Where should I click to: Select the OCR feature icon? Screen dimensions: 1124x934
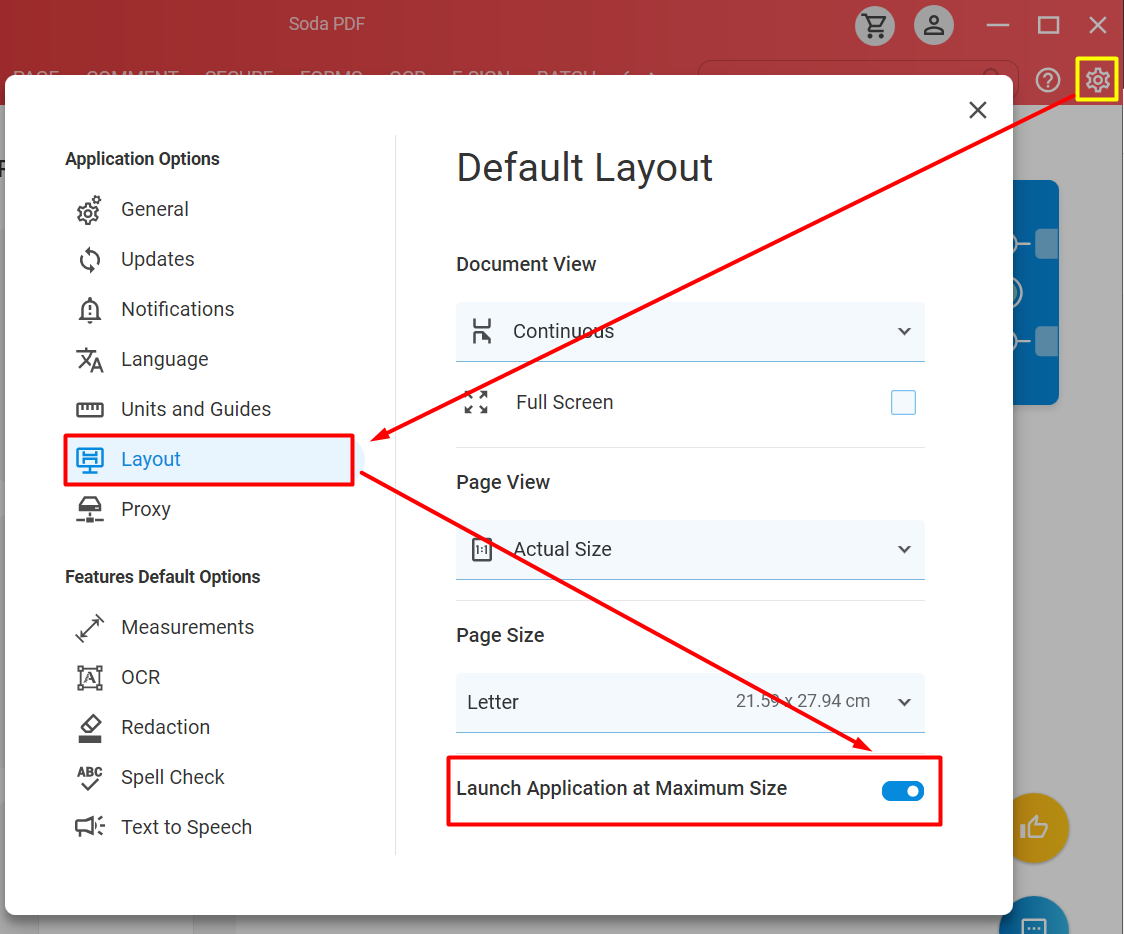89,677
